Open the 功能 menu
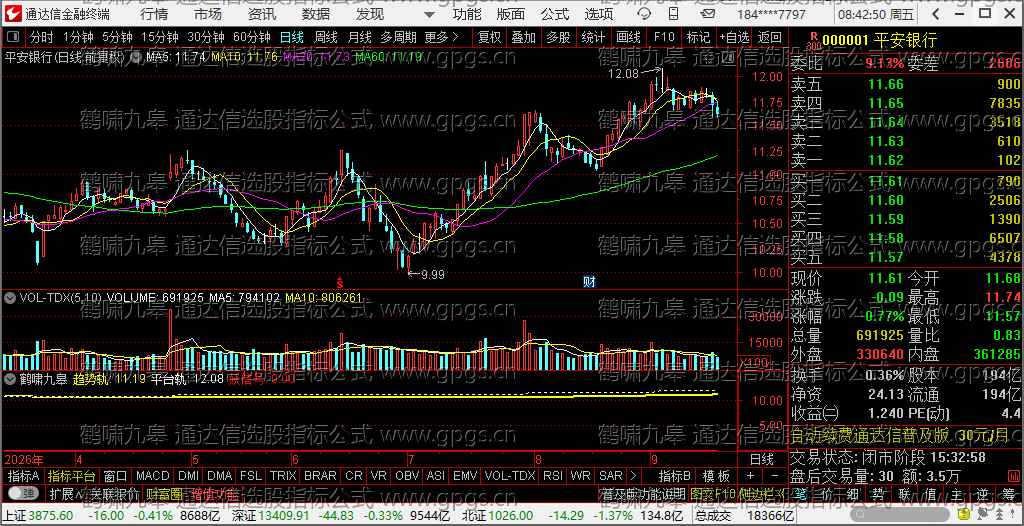The image size is (1024, 526). click(x=467, y=14)
